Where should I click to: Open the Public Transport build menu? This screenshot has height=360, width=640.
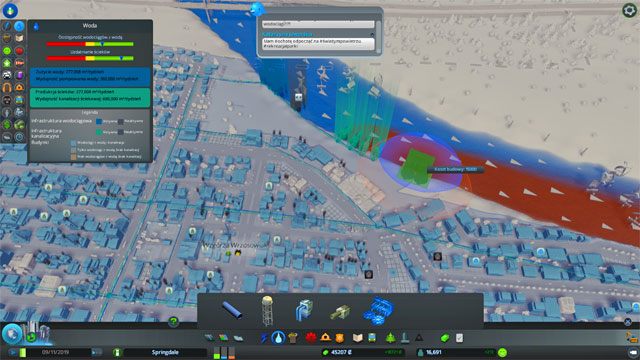tap(372, 338)
